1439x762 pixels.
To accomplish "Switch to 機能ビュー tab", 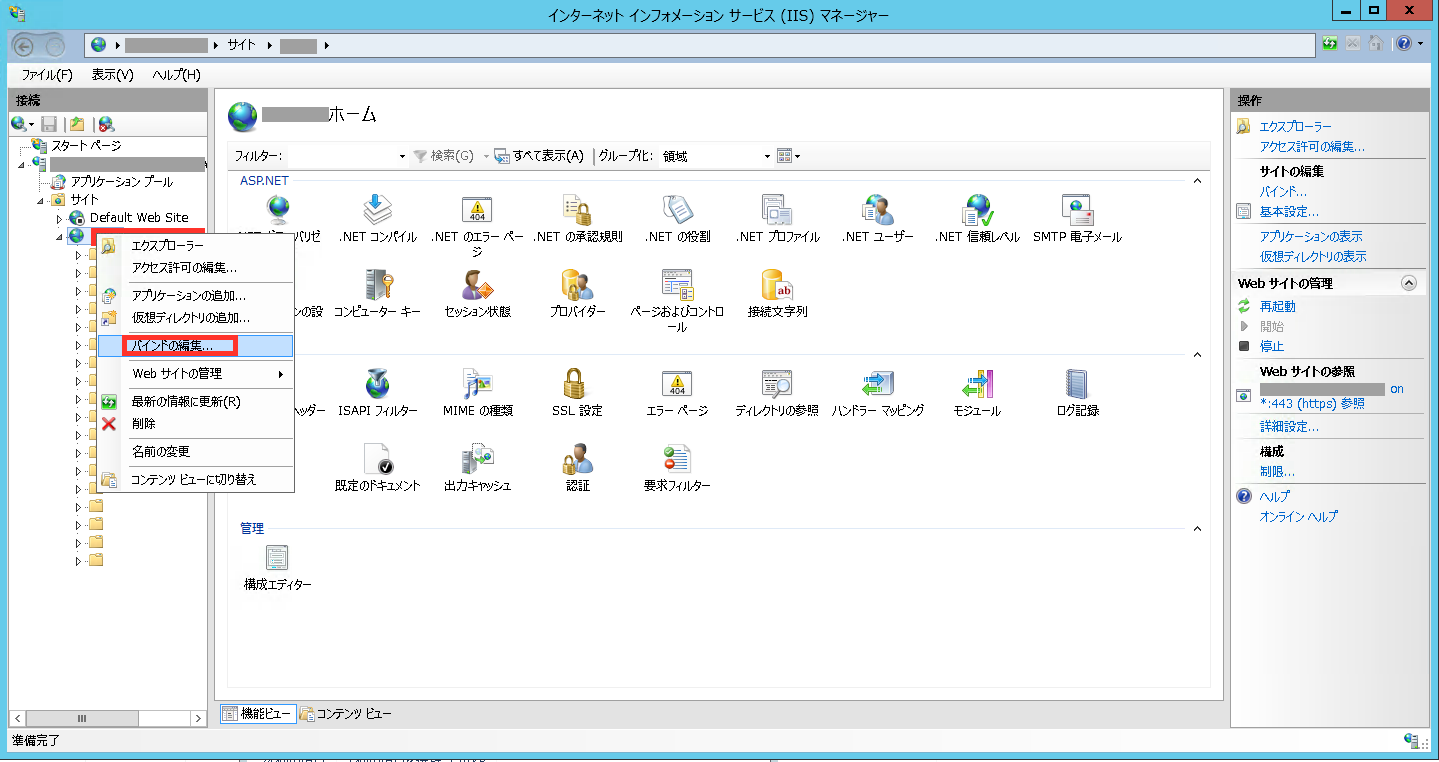I will tap(257, 714).
